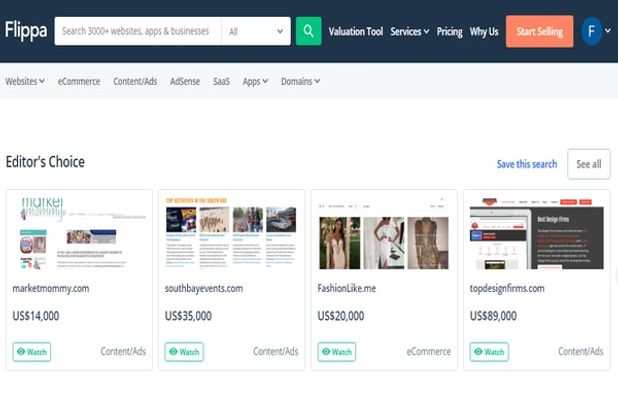Open southbayevents.com listing thumbnail

coord(231,233)
